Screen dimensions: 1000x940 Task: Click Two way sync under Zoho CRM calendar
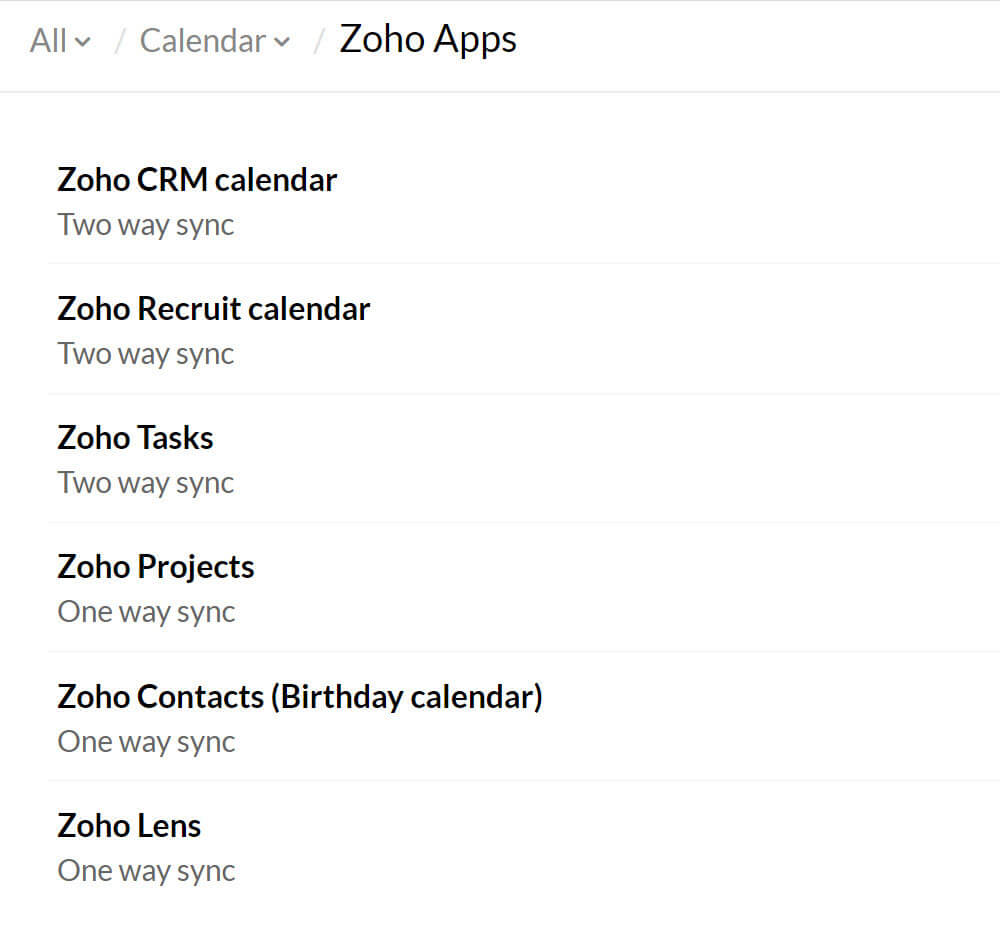[146, 225]
